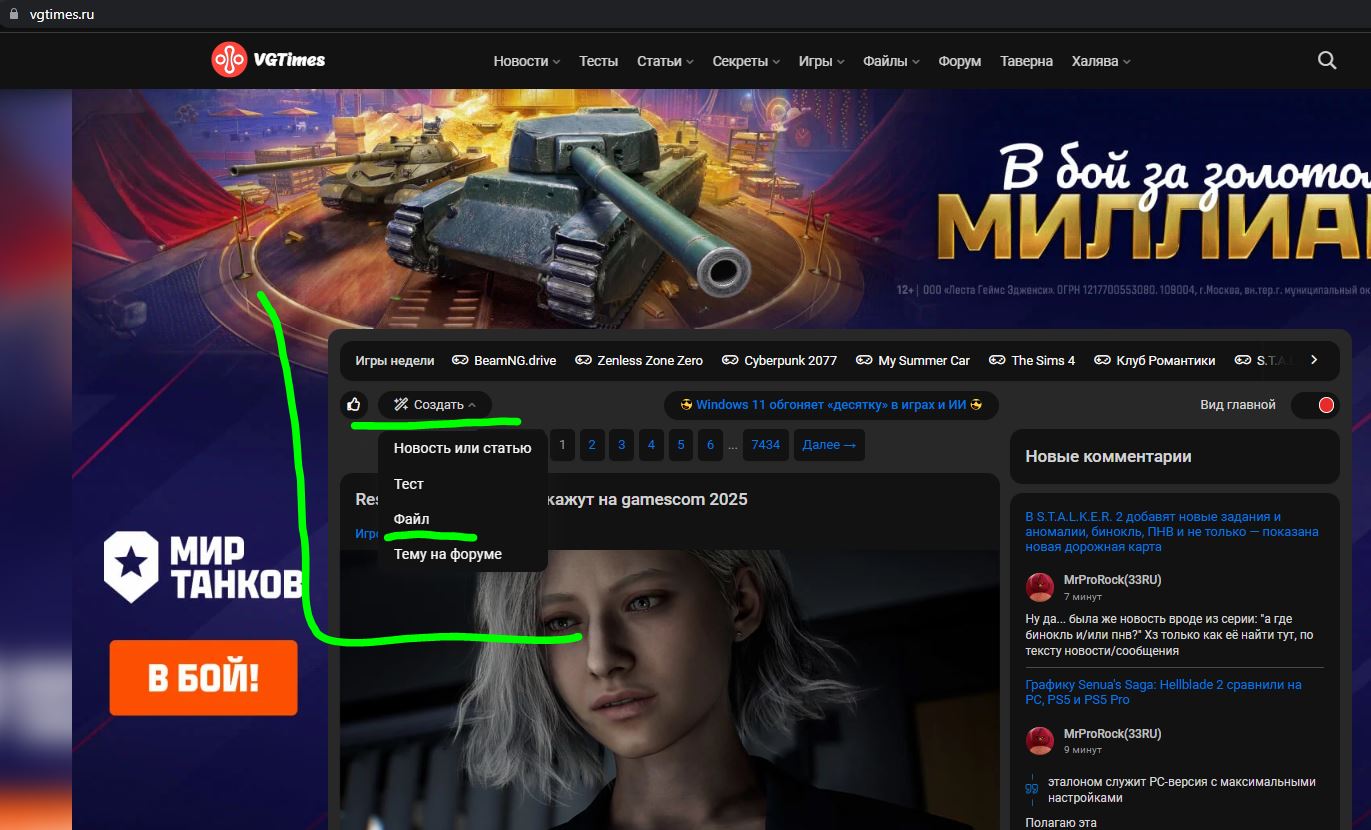Click the avatar of the 7 минут comment
Screen dimensions: 1371x830
[1040, 587]
